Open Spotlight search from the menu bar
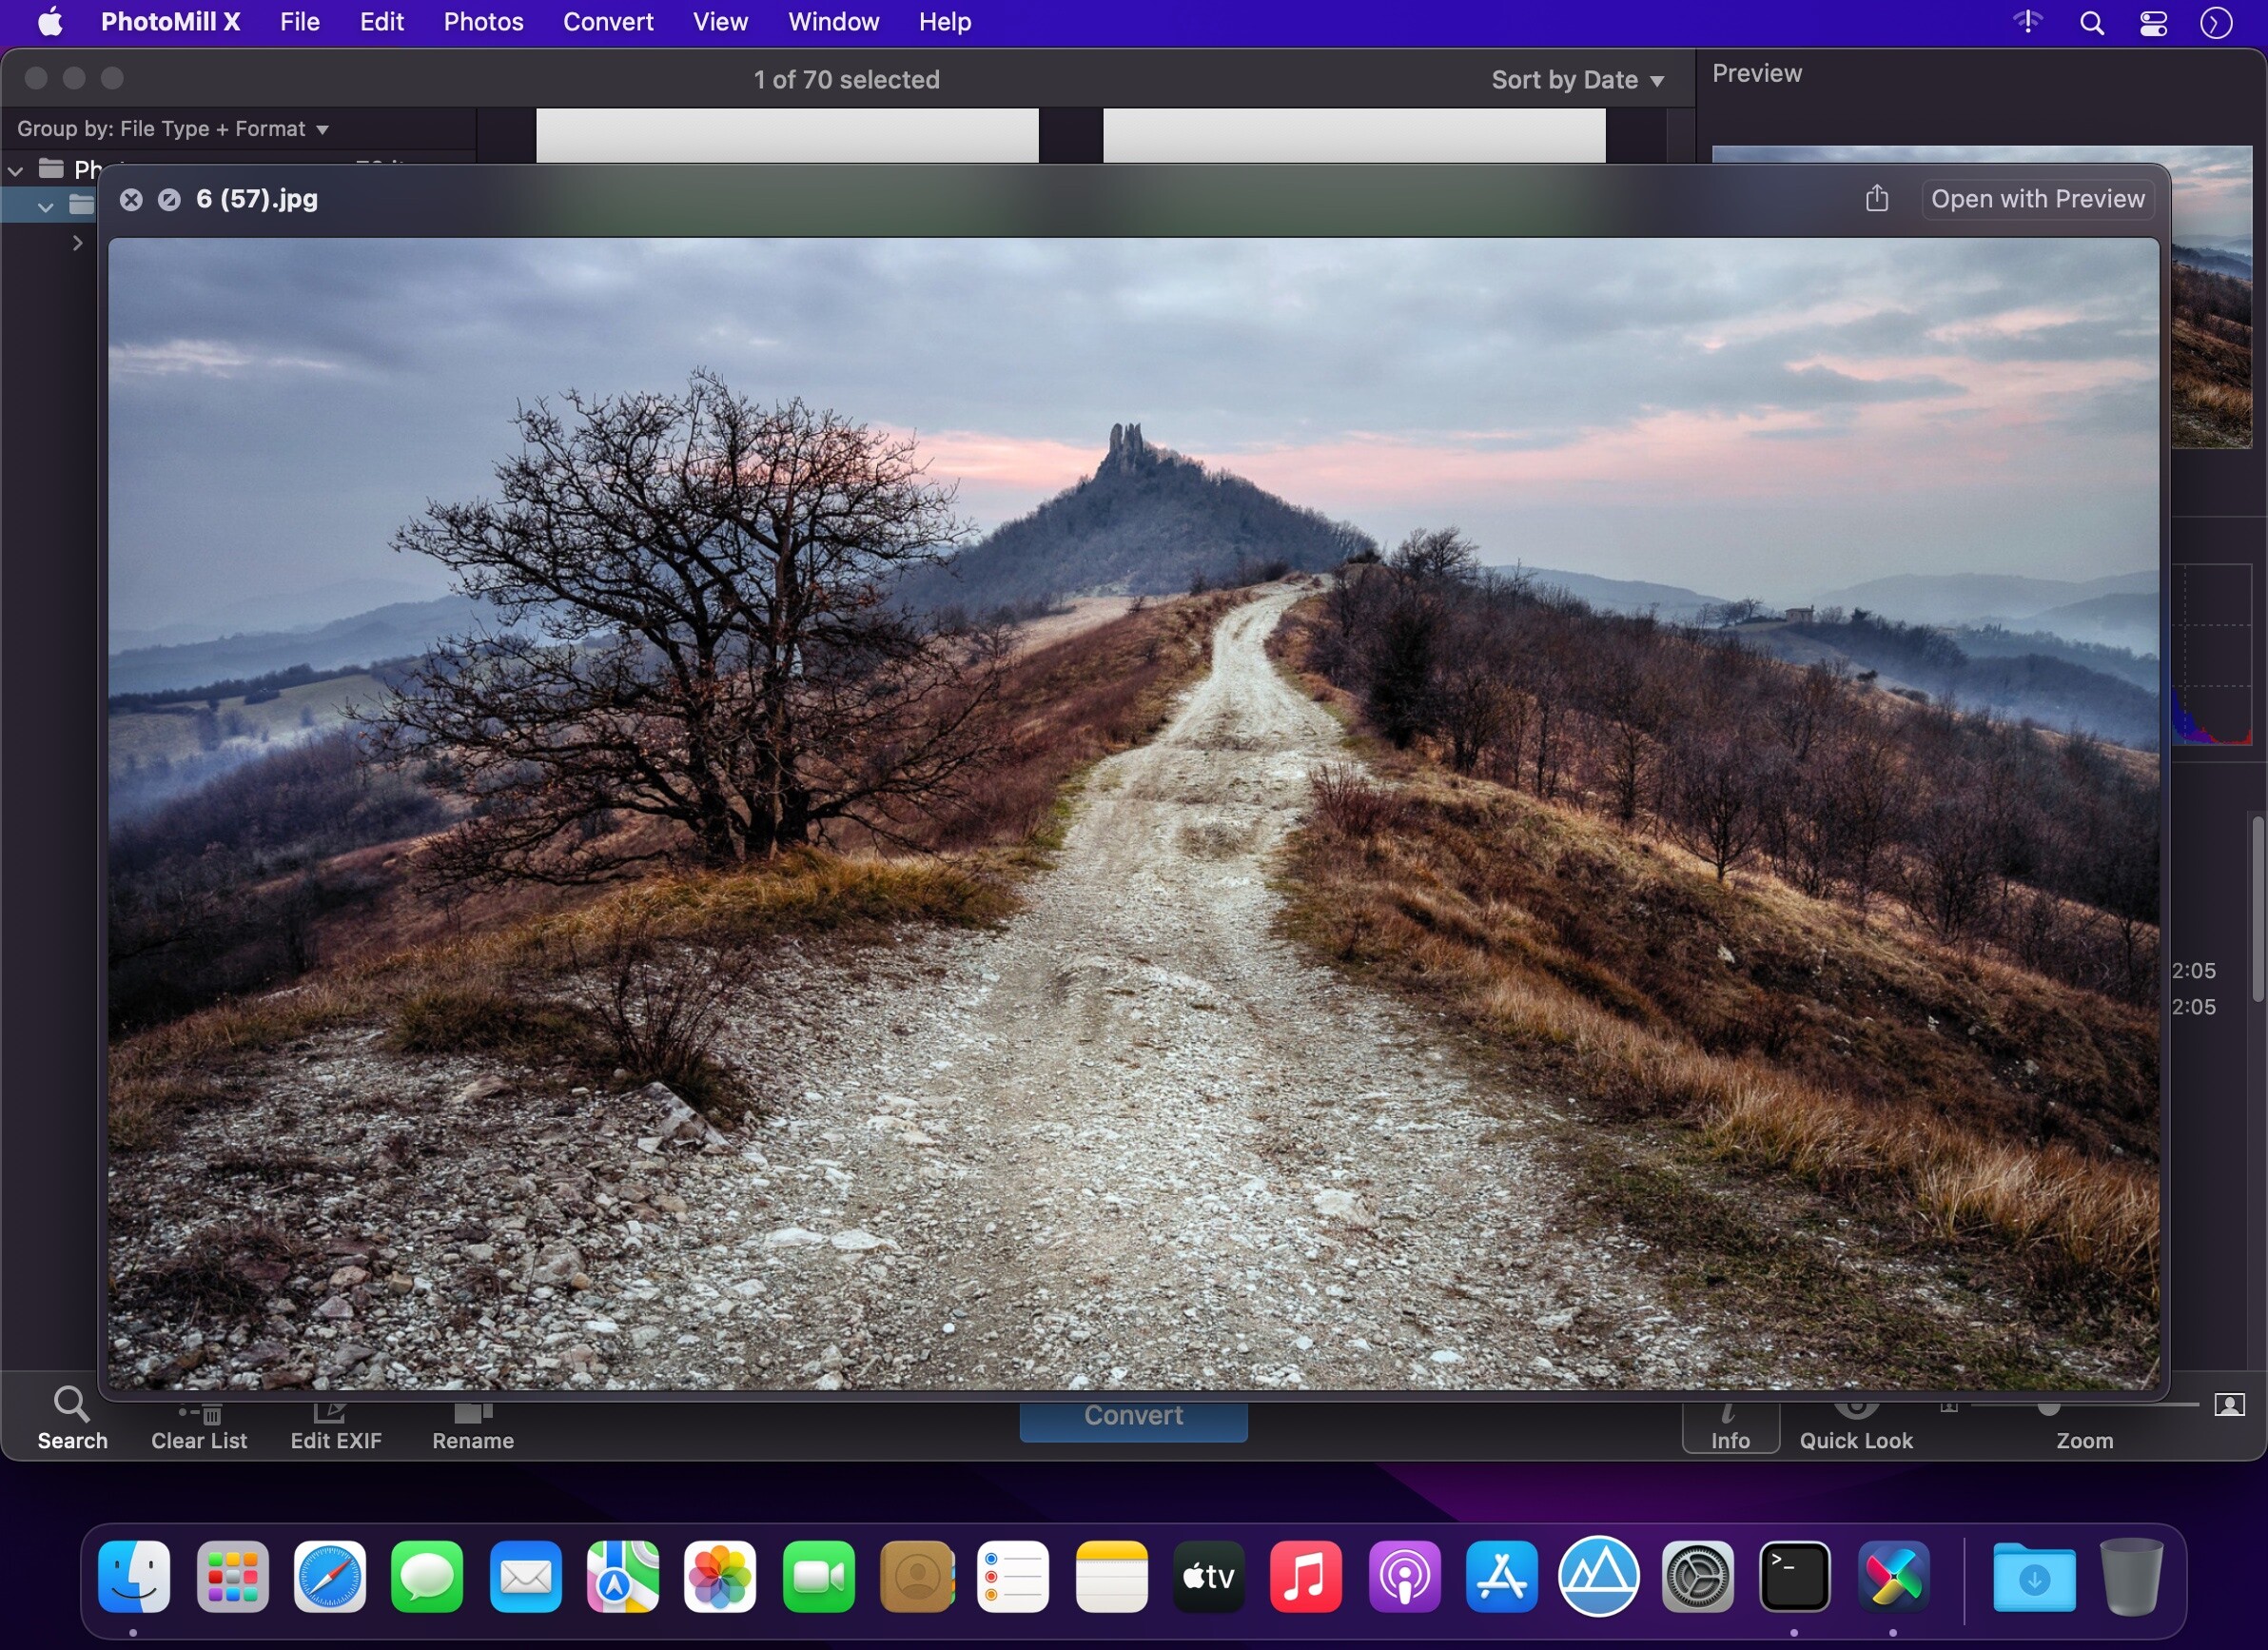This screenshot has width=2268, height=1650. 2090,21
